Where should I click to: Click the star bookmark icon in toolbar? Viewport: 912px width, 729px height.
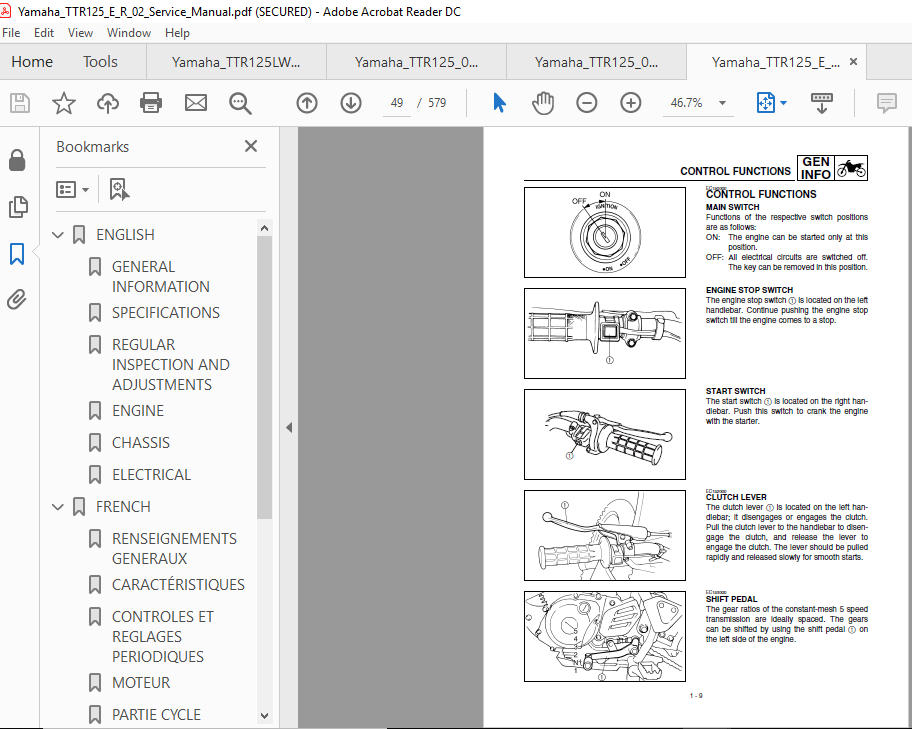pos(63,103)
